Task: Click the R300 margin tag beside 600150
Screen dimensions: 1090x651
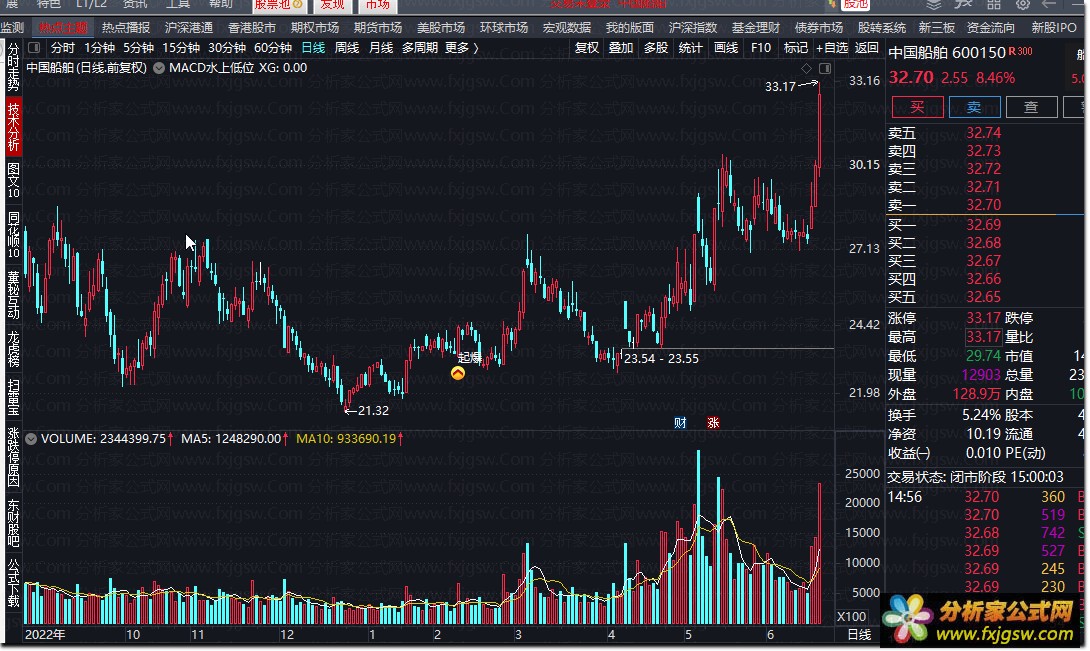Action: (x=1020, y=51)
